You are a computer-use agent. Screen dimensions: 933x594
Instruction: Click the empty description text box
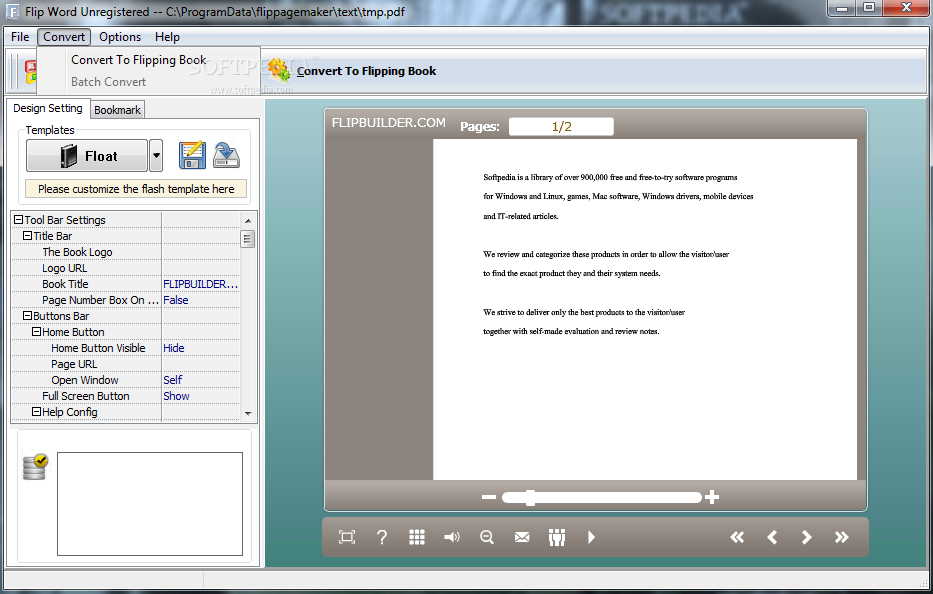click(150, 504)
